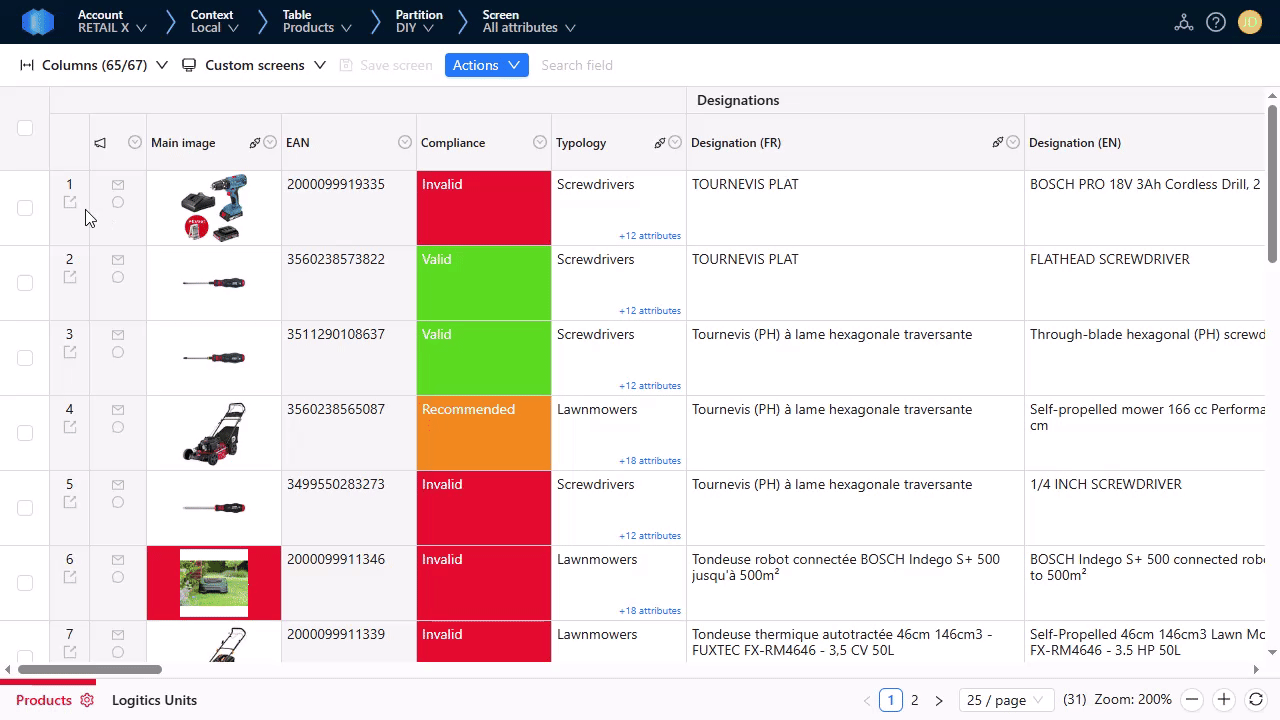Refresh the table with reload icon
This screenshot has height=720, width=1280.
pyautogui.click(x=1256, y=700)
